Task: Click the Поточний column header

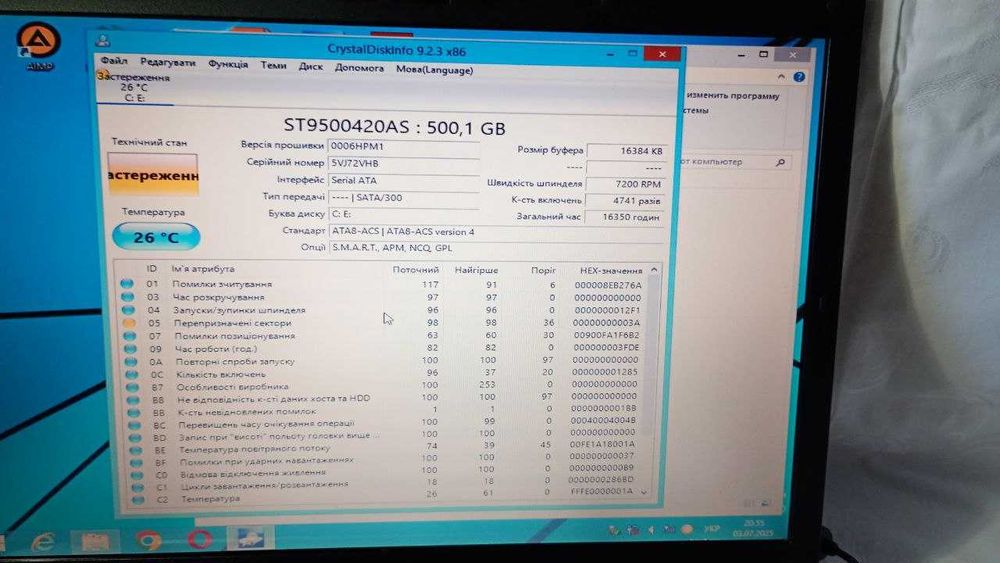Action: click(415, 270)
